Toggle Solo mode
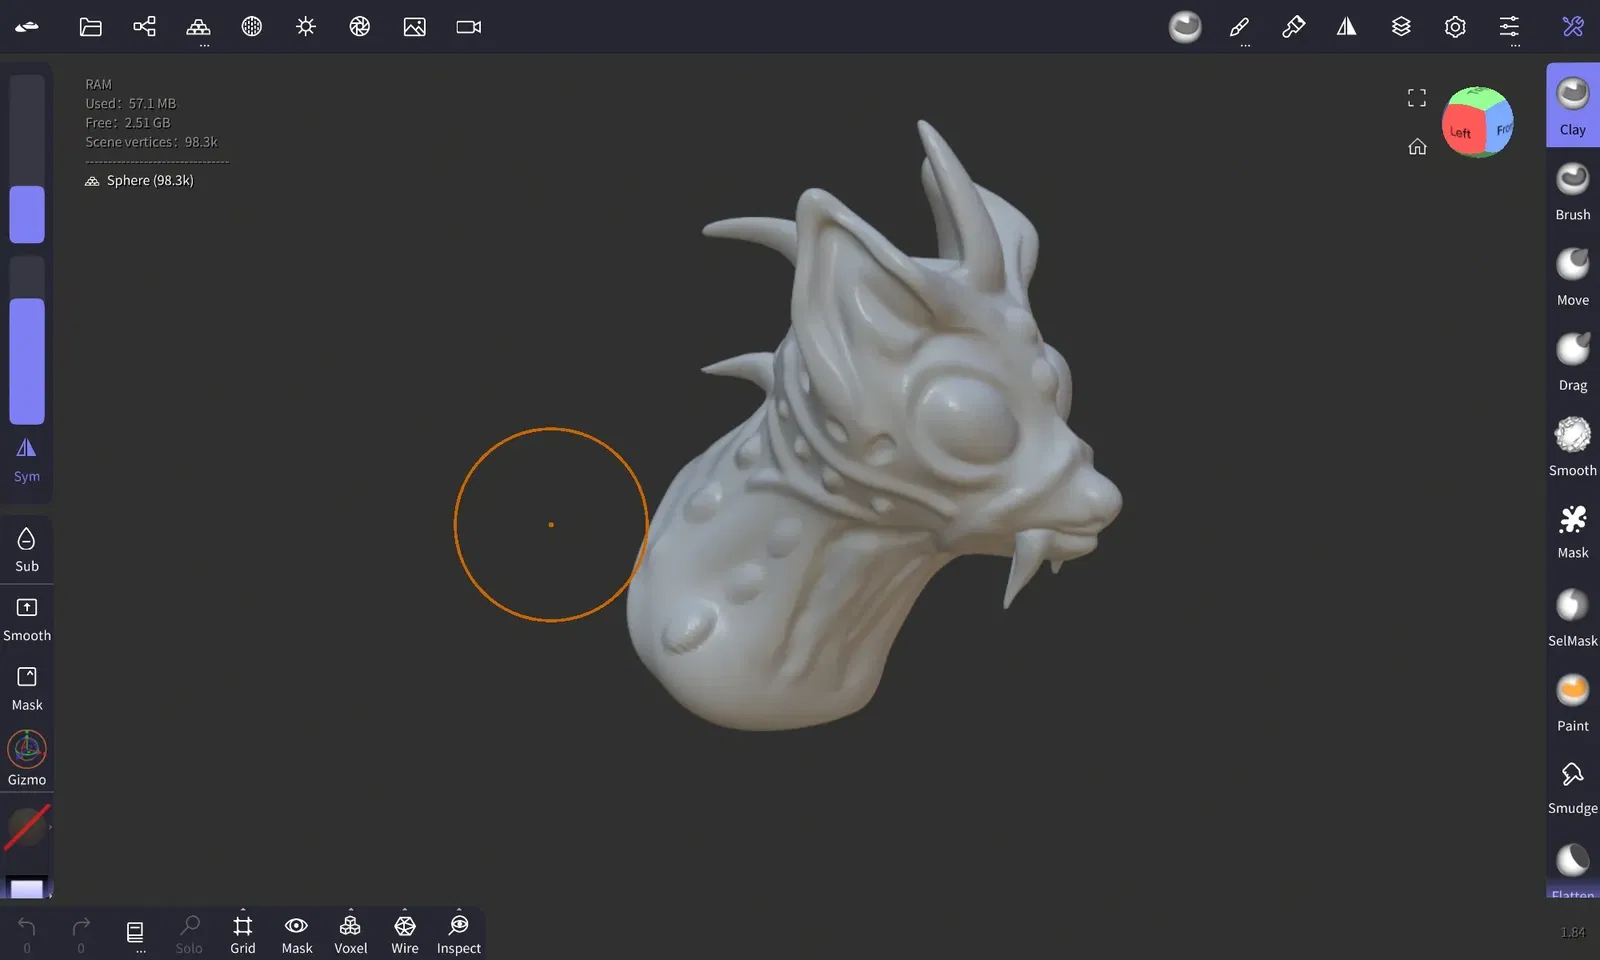Image resolution: width=1600 pixels, height=960 pixels. 189,934
